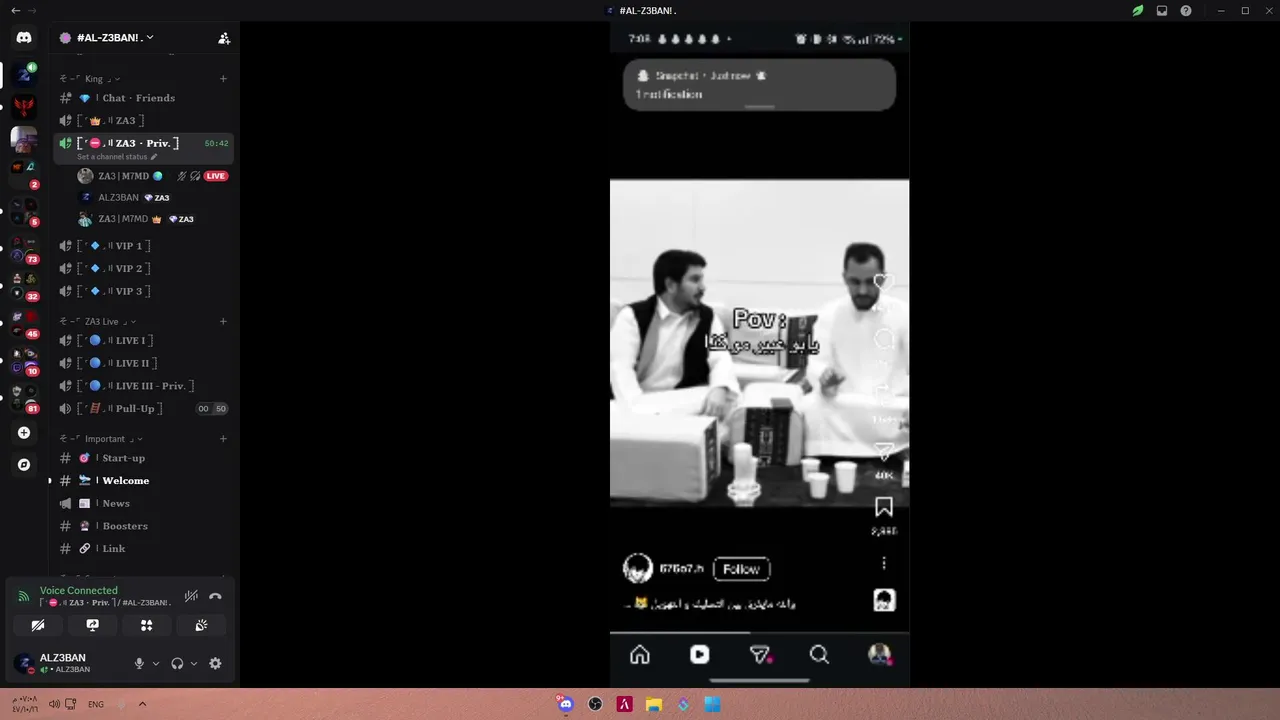The height and width of the screenshot is (720, 1280).
Task: Open ALZ3BAN user profile avatar in user panel
Action: tap(24, 663)
